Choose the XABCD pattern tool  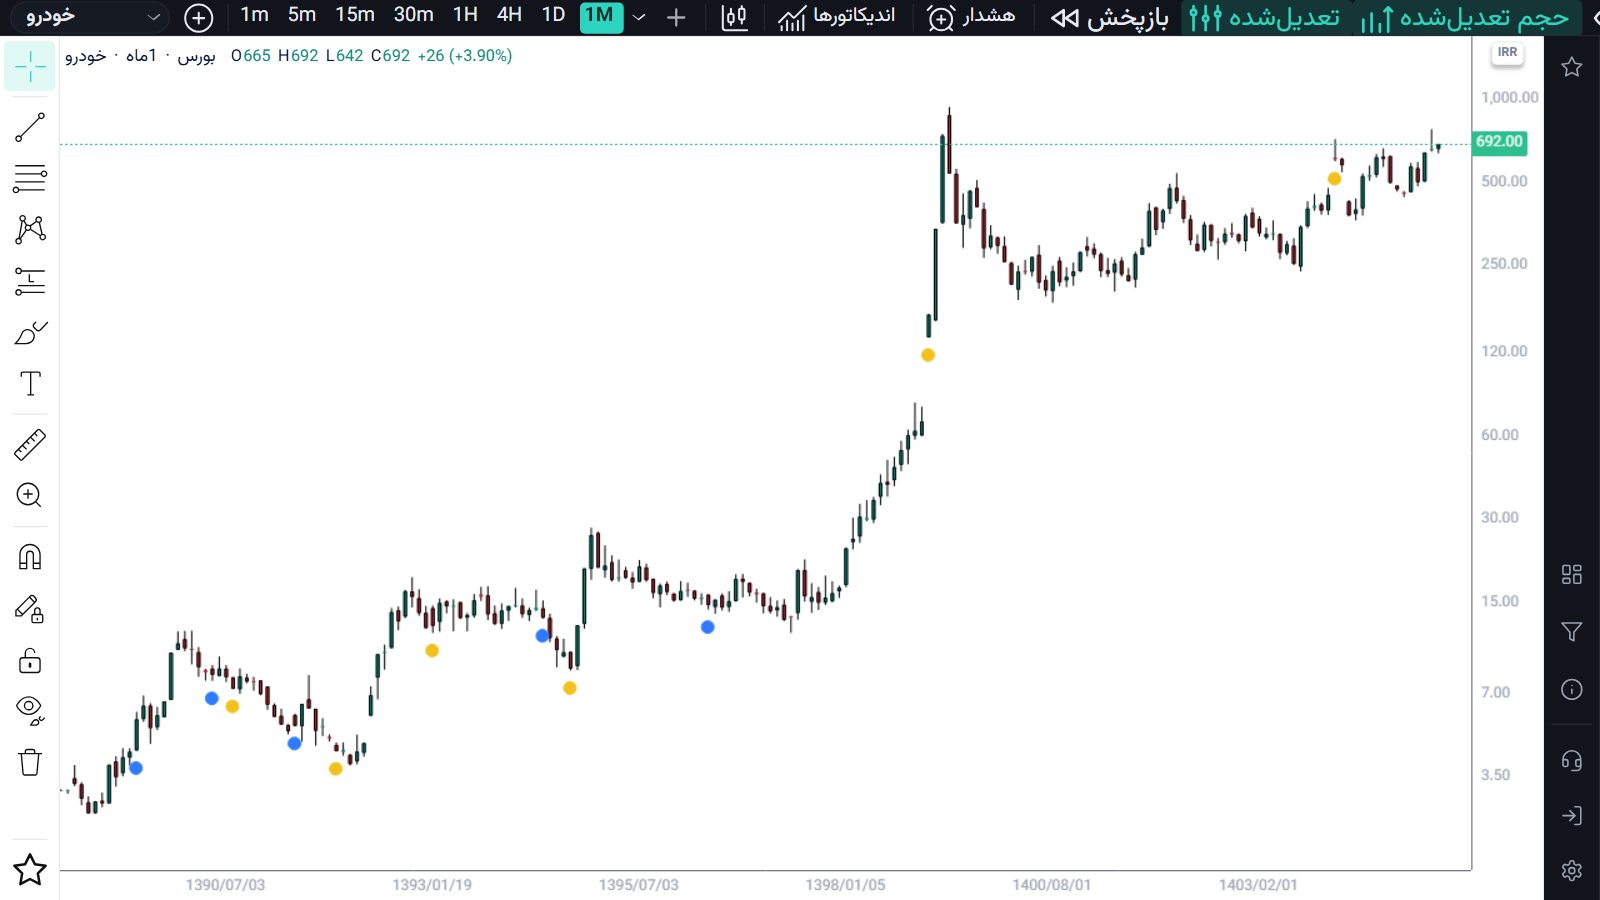pyautogui.click(x=30, y=229)
